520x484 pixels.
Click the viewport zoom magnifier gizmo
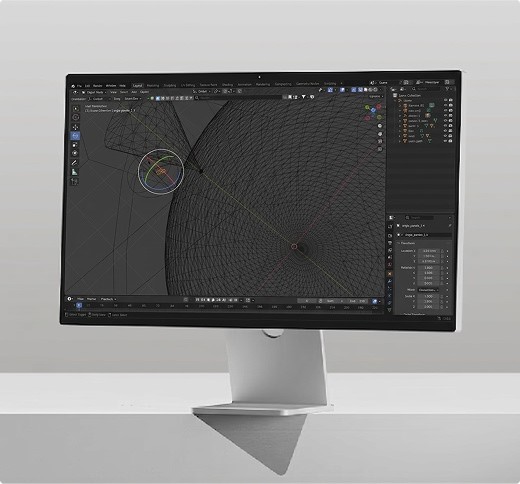point(380,126)
